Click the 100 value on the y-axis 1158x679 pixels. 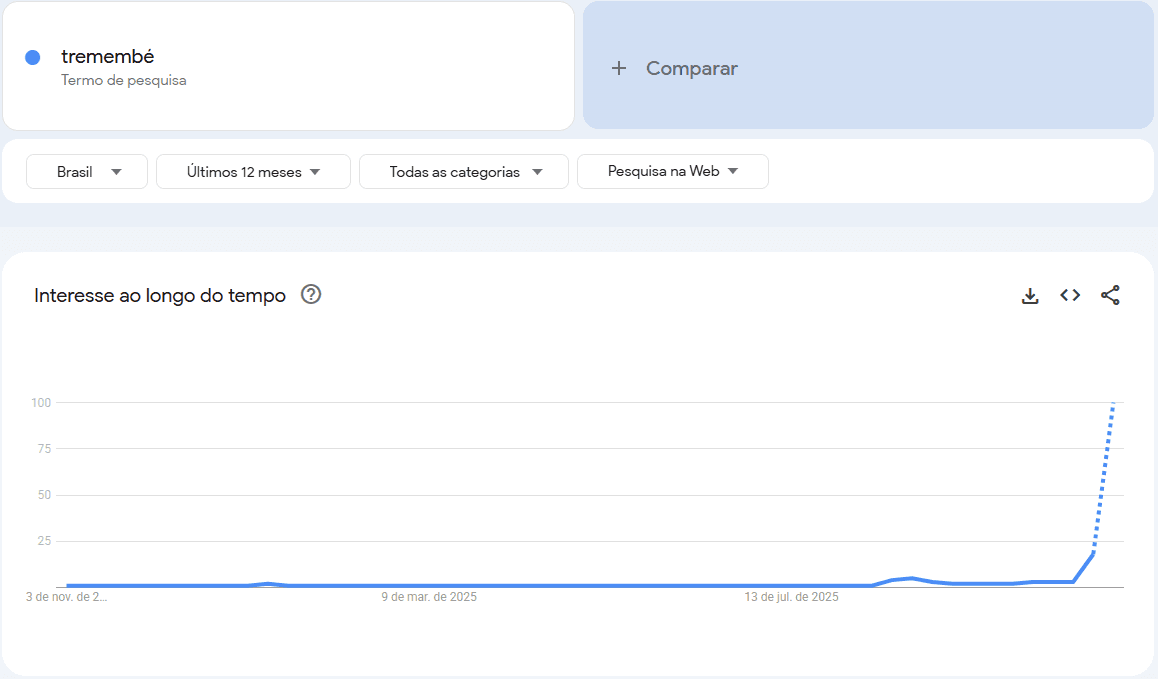[x=41, y=402]
